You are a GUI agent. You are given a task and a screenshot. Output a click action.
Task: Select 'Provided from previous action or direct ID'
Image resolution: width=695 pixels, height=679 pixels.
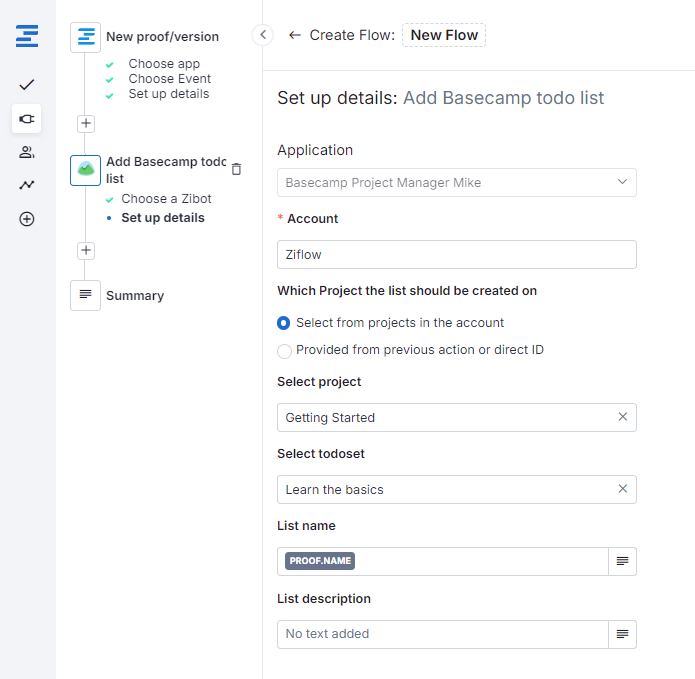284,350
